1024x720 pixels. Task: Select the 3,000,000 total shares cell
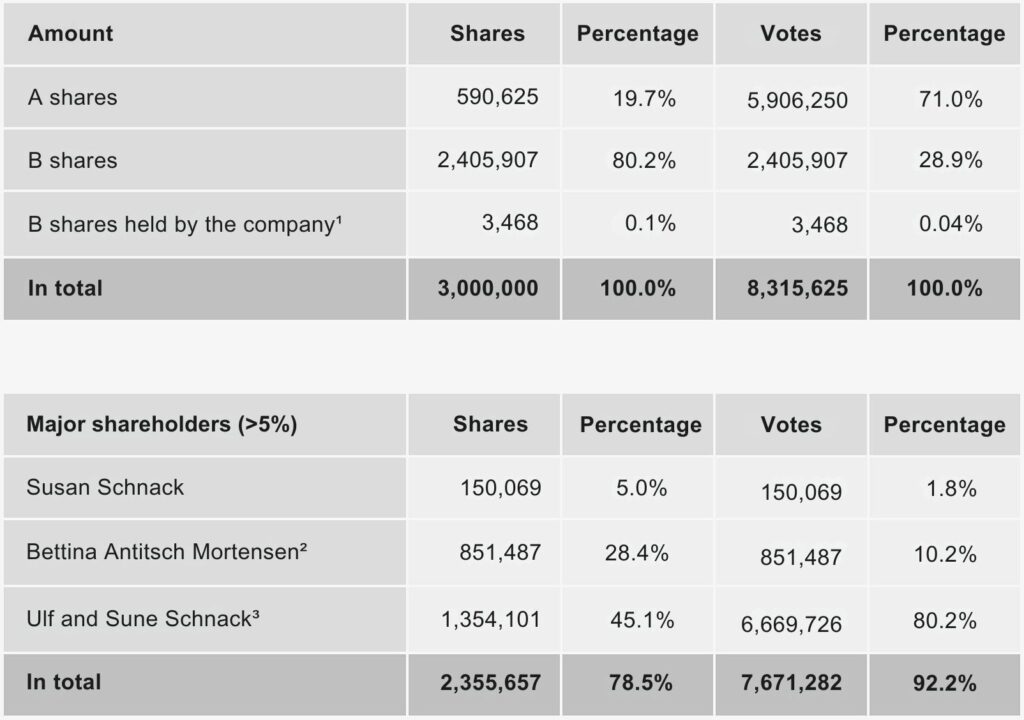point(488,288)
